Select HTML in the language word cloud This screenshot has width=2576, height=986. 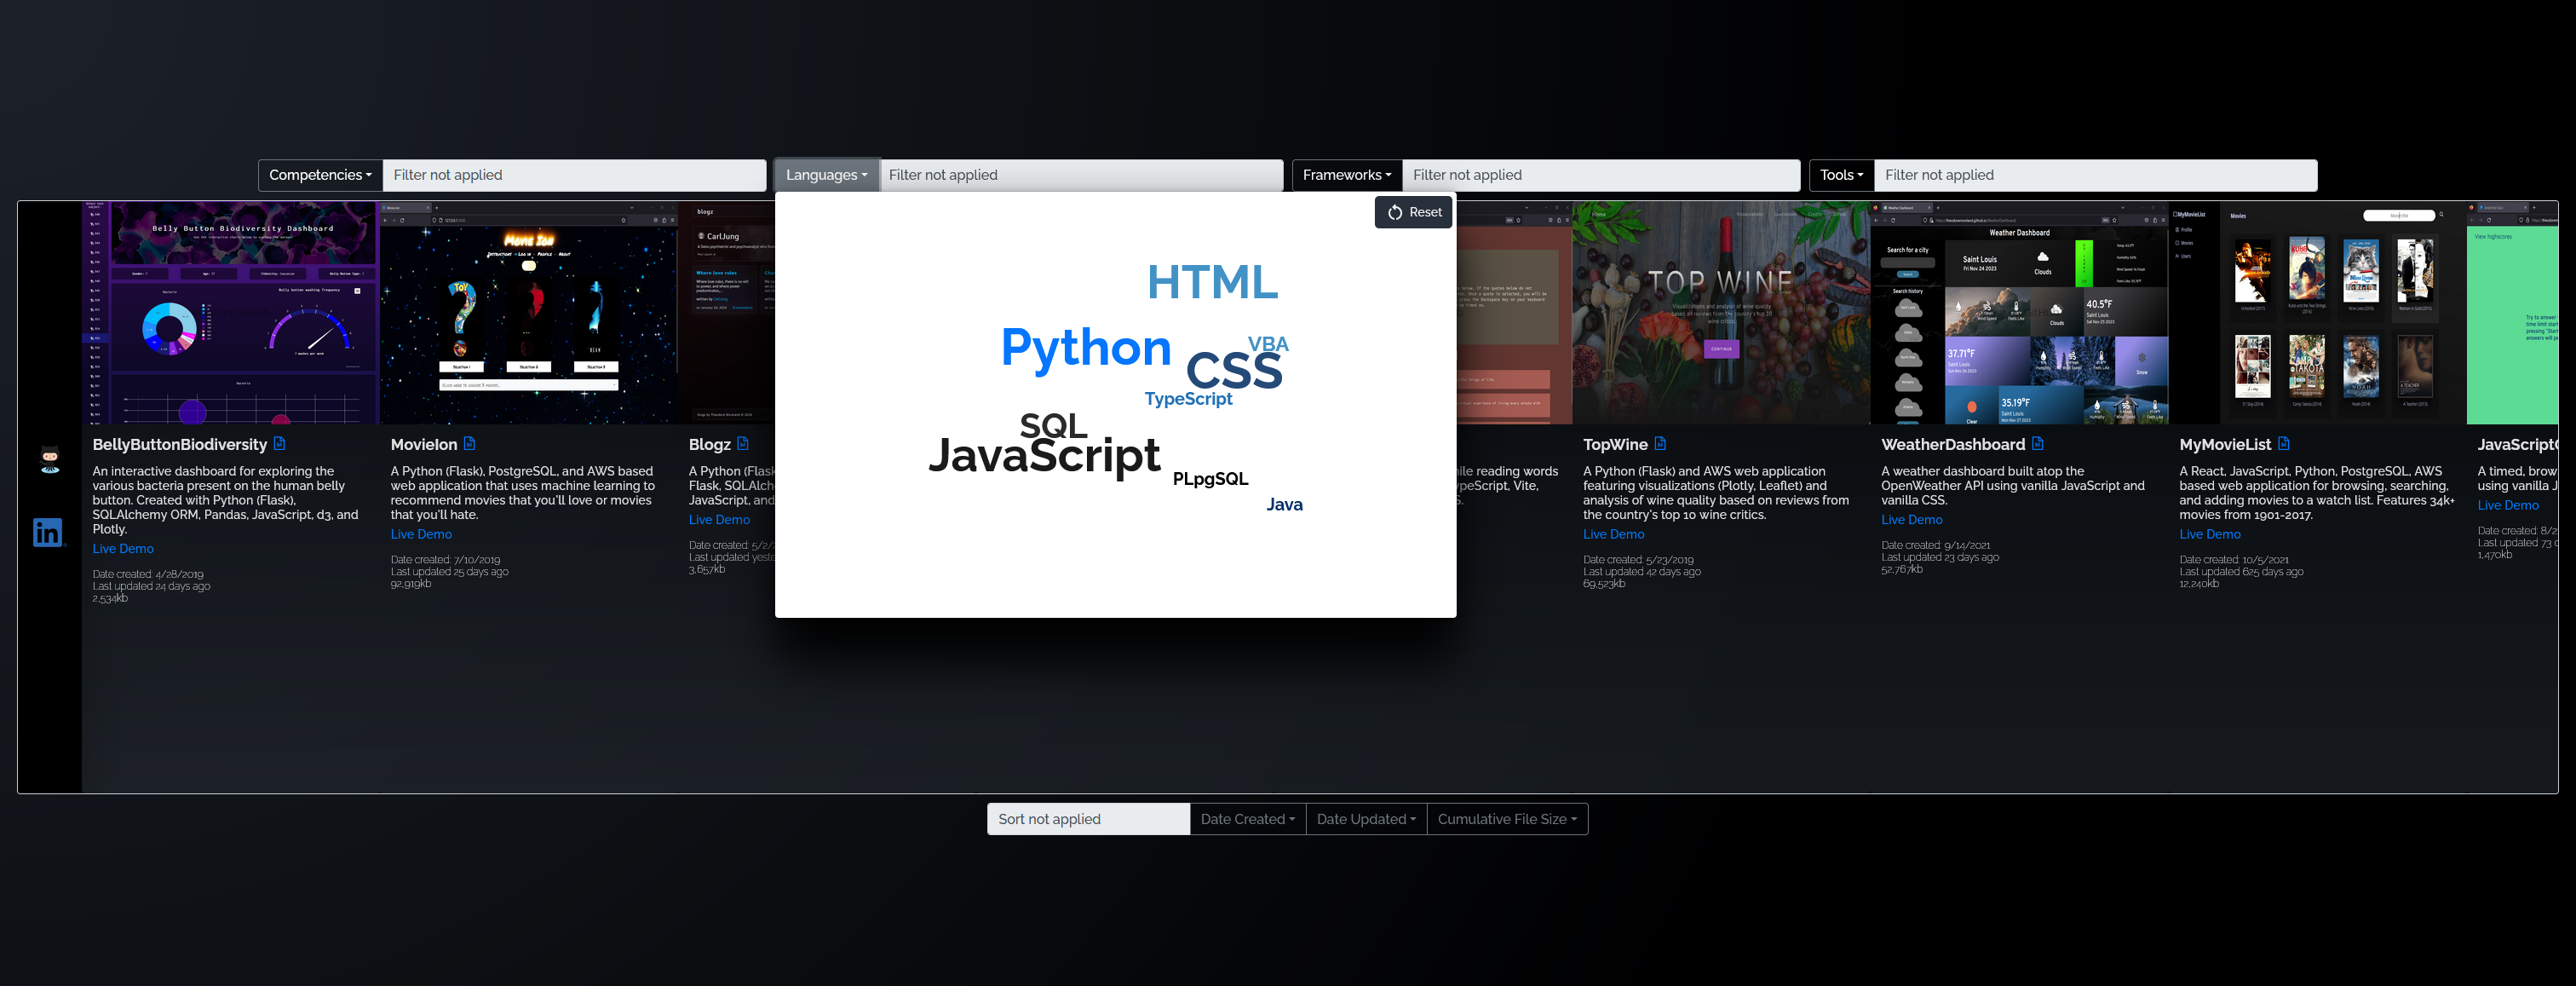(x=1212, y=283)
